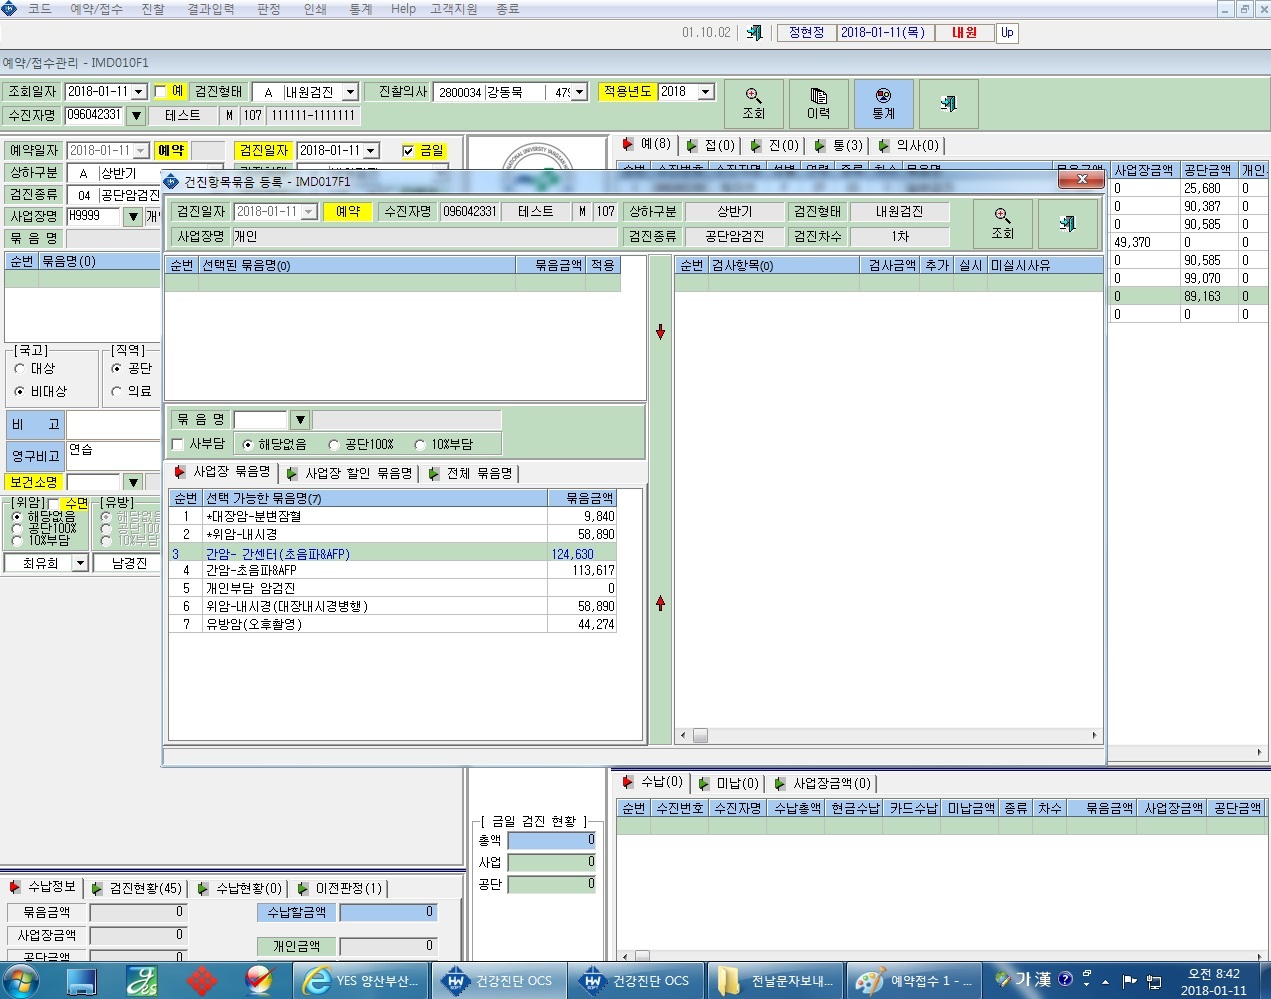Open the 이력 history icon button
Image resolution: width=1271 pixels, height=999 pixels.
click(818, 104)
